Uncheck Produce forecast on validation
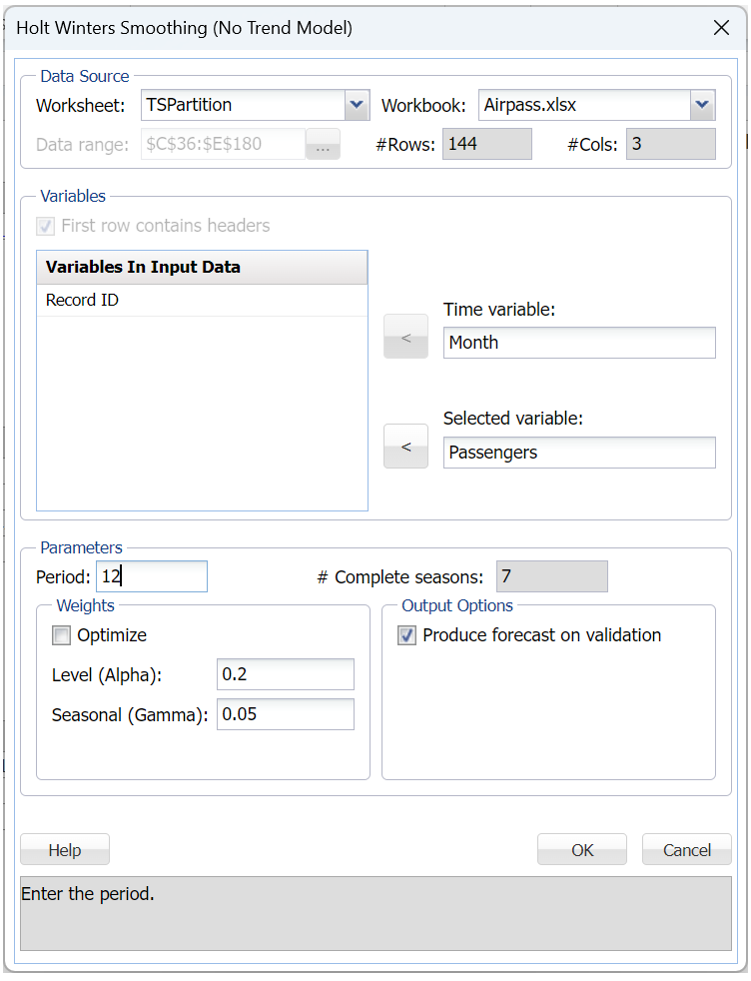Screen dimensions: 751x981 point(407,636)
